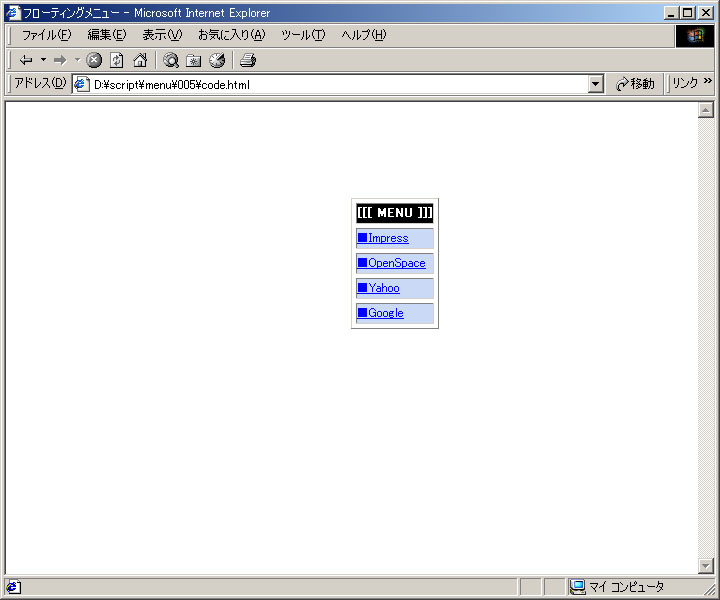
Task: Print the page with the printer icon
Action: click(248, 60)
